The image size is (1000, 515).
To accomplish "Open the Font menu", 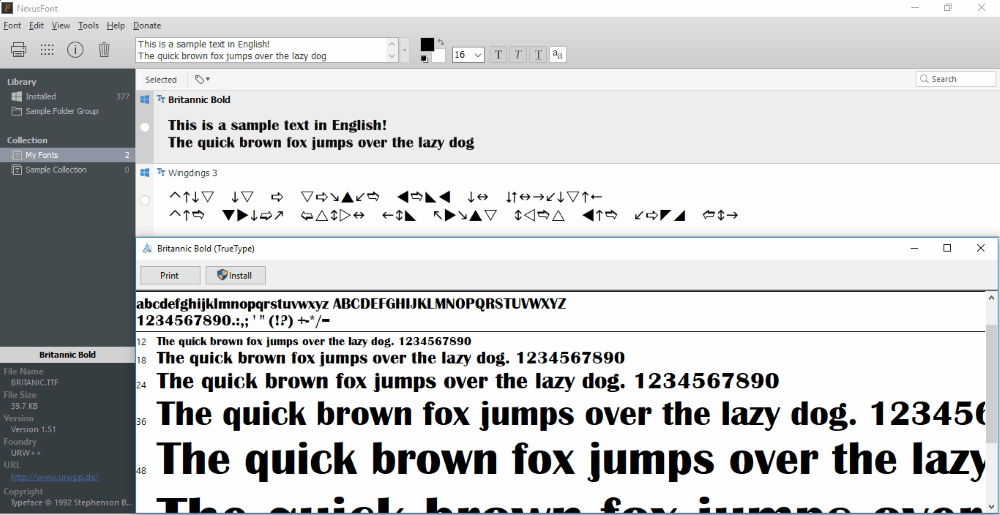I will click(x=12, y=25).
